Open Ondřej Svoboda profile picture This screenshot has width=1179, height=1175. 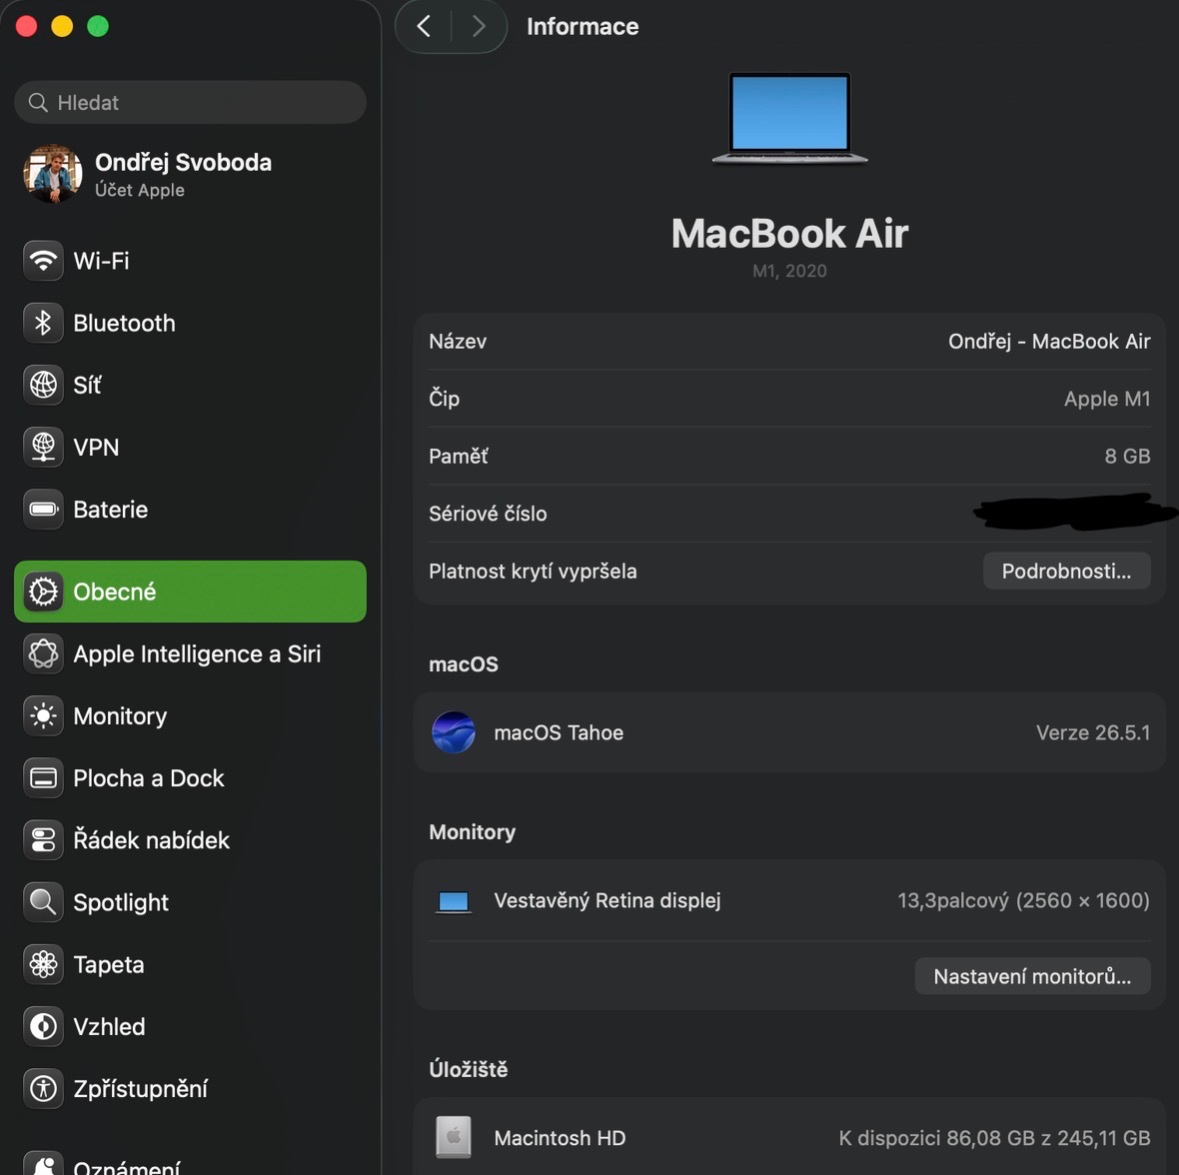53,174
